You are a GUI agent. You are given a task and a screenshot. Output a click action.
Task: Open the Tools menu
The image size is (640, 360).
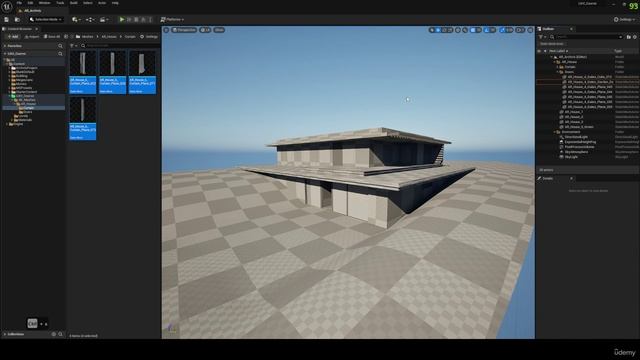tap(60, 3)
